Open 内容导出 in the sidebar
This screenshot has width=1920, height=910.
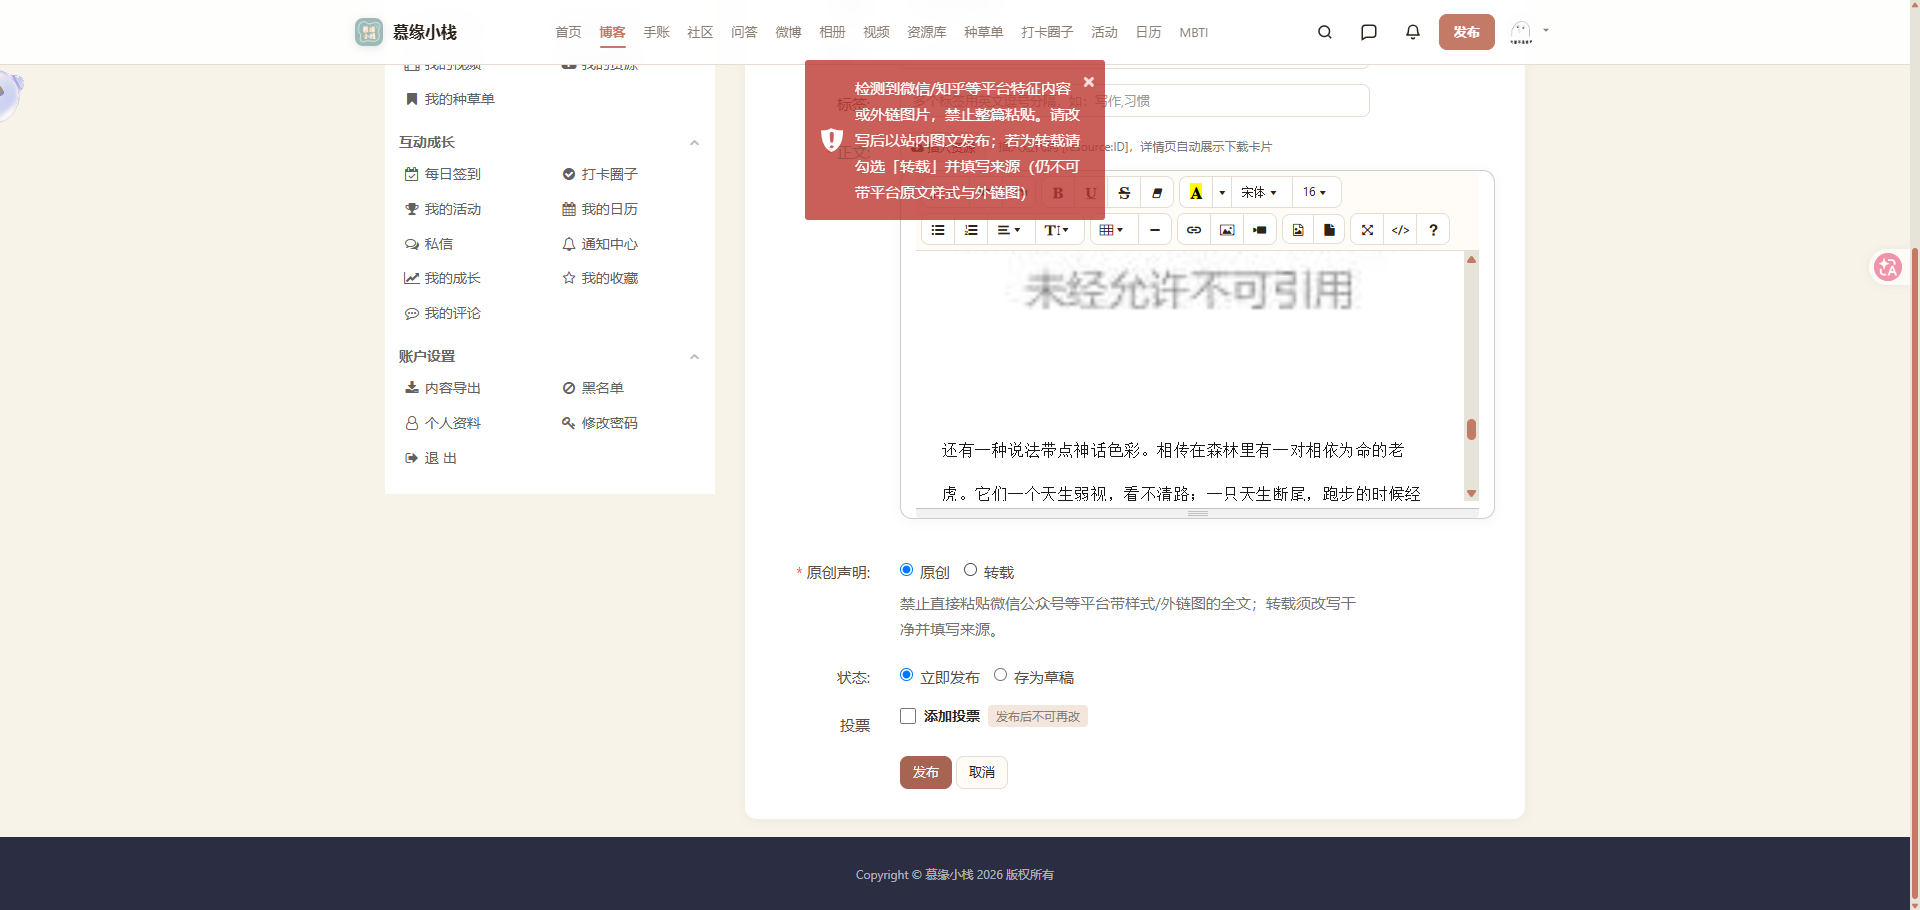tap(442, 388)
